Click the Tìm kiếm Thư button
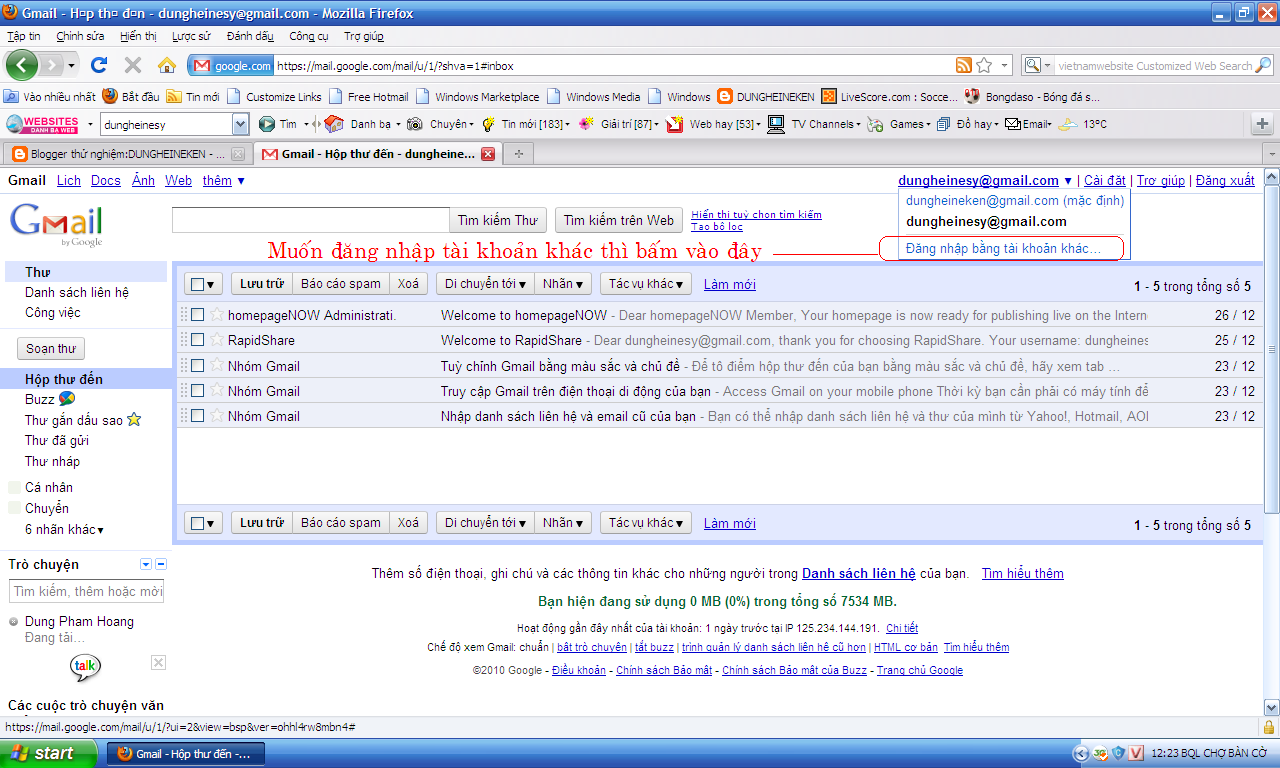Screen dimensions: 1280x768 pyautogui.click(x=498, y=220)
